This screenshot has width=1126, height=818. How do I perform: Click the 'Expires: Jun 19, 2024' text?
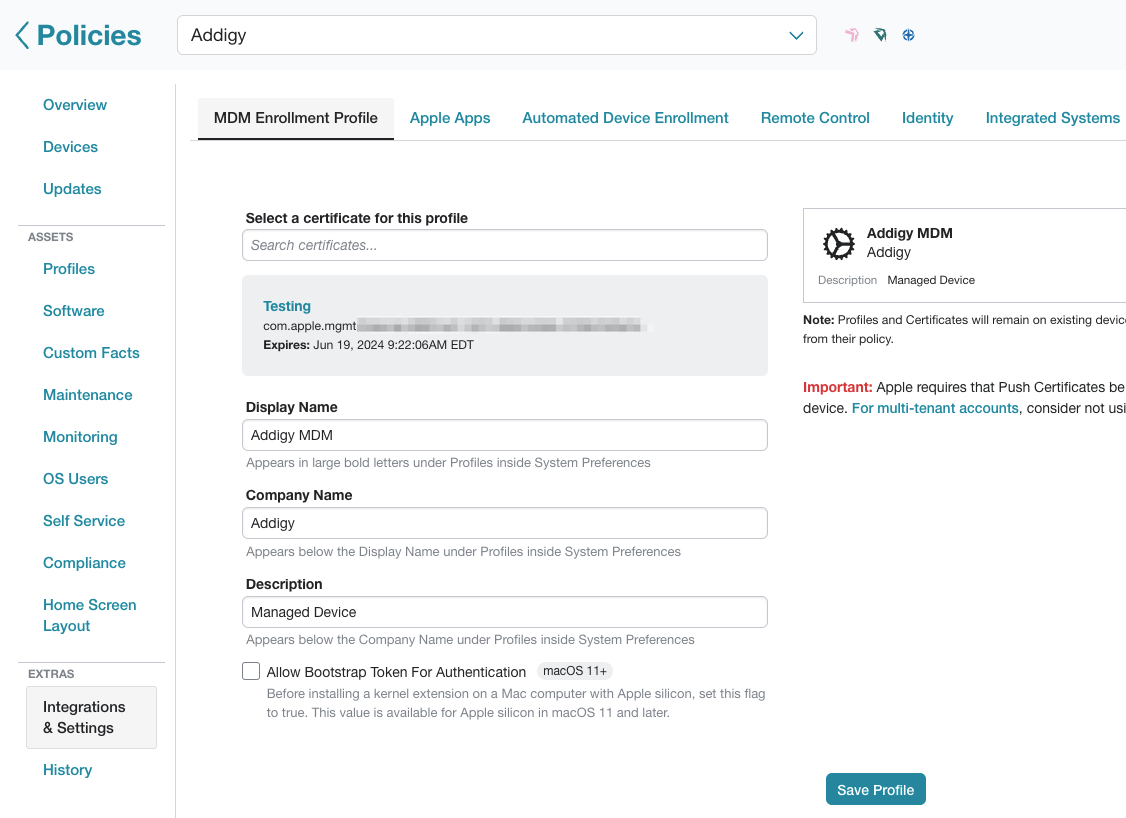pyautogui.click(x=368, y=345)
